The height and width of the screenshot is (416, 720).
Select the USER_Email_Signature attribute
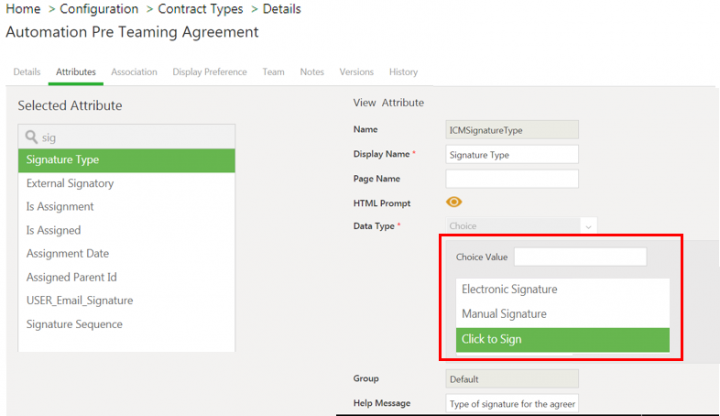coord(79,300)
